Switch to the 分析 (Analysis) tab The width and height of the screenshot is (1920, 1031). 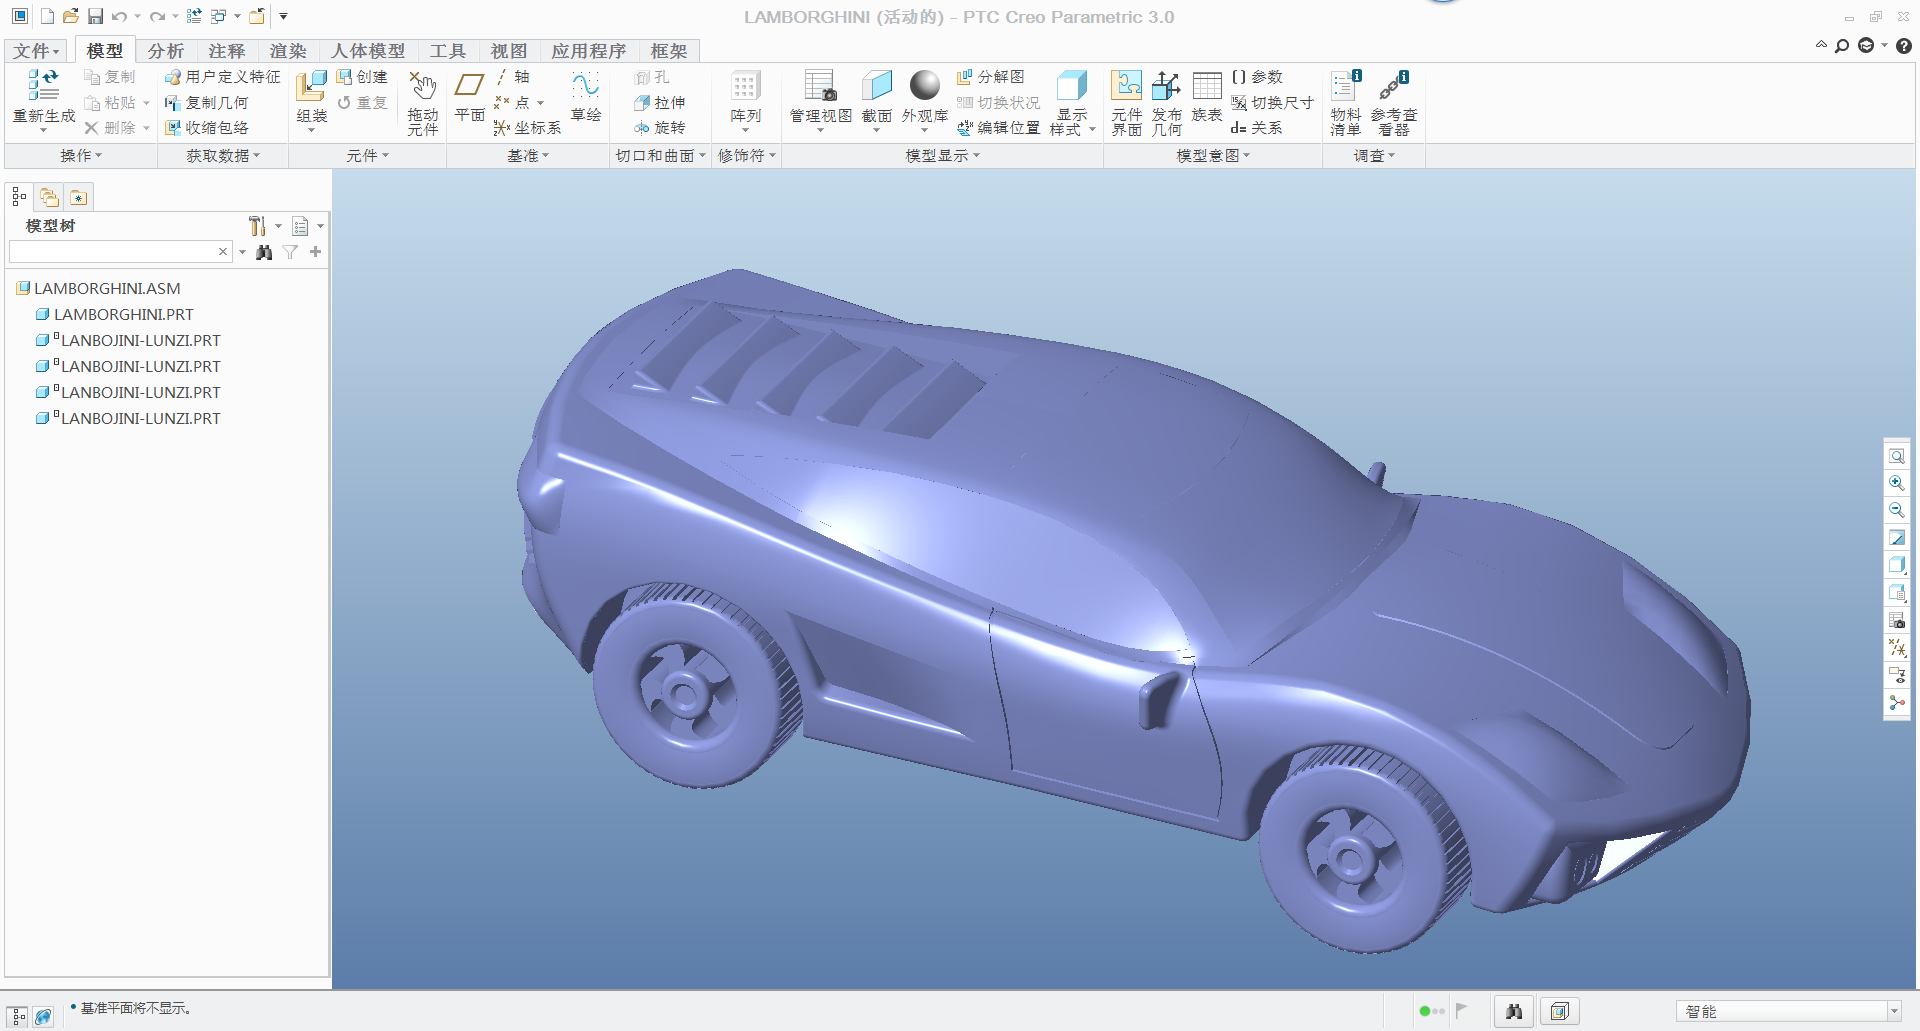tap(166, 51)
